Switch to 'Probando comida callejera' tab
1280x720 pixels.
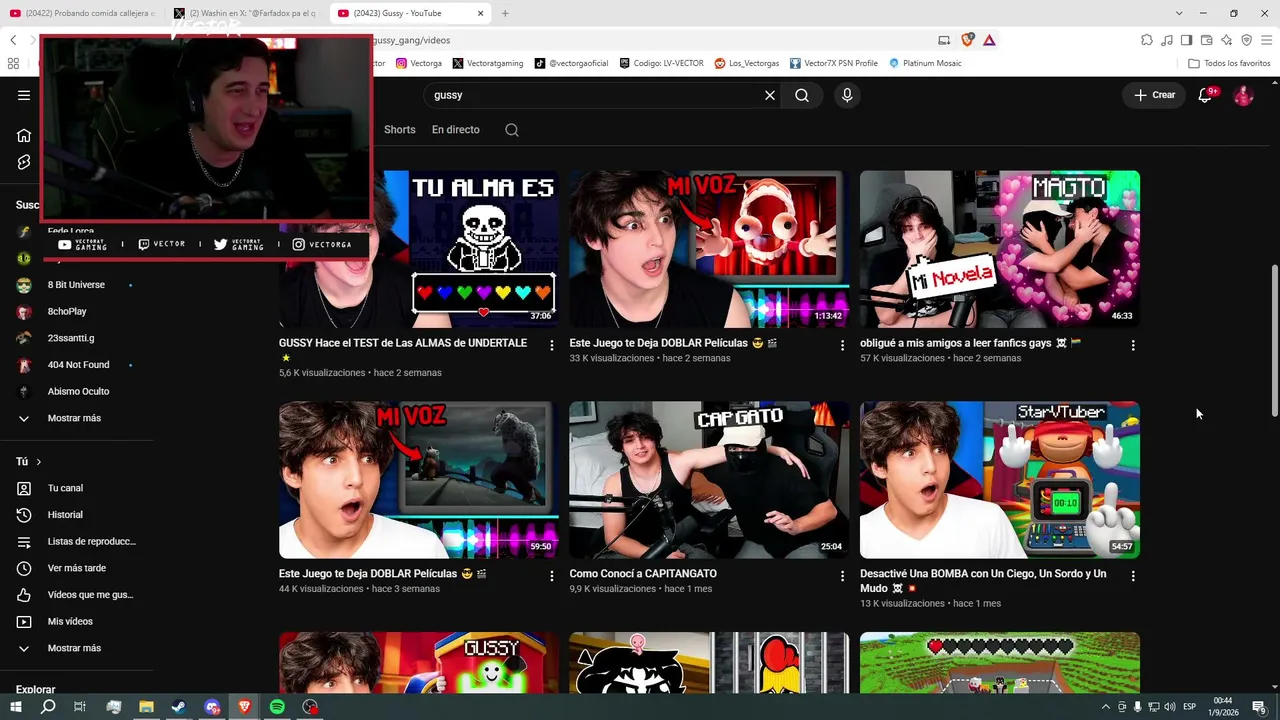coord(83,13)
